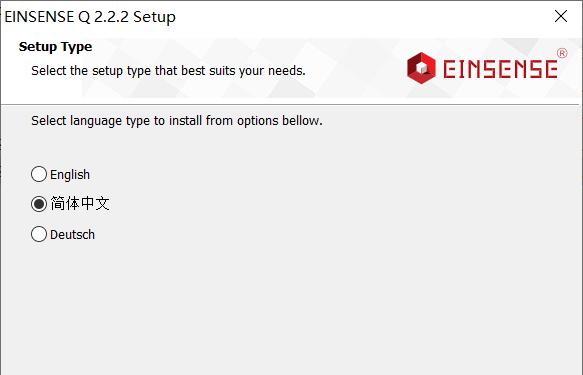This screenshot has width=583, height=375.
Task: Click the empty gray area below Deutsch
Action: pos(290,308)
